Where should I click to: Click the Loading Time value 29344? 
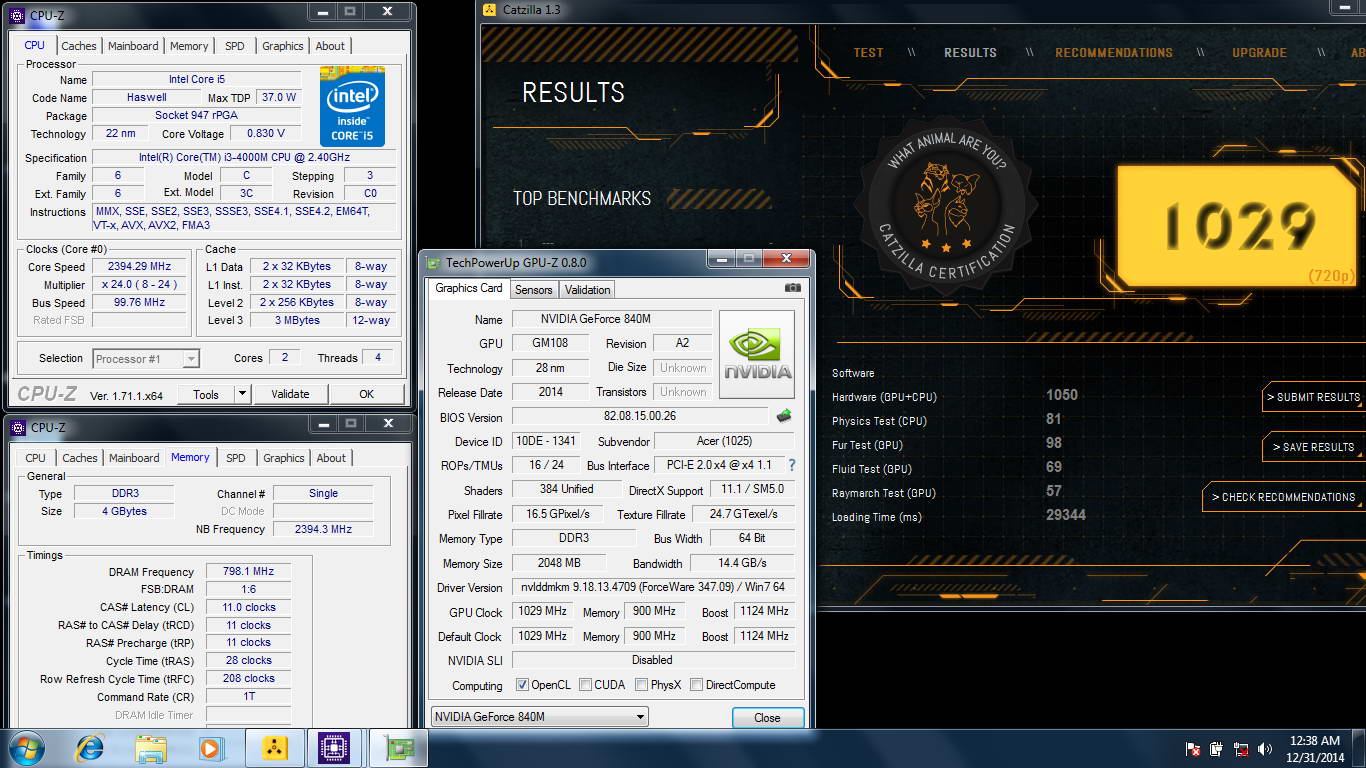(1066, 515)
